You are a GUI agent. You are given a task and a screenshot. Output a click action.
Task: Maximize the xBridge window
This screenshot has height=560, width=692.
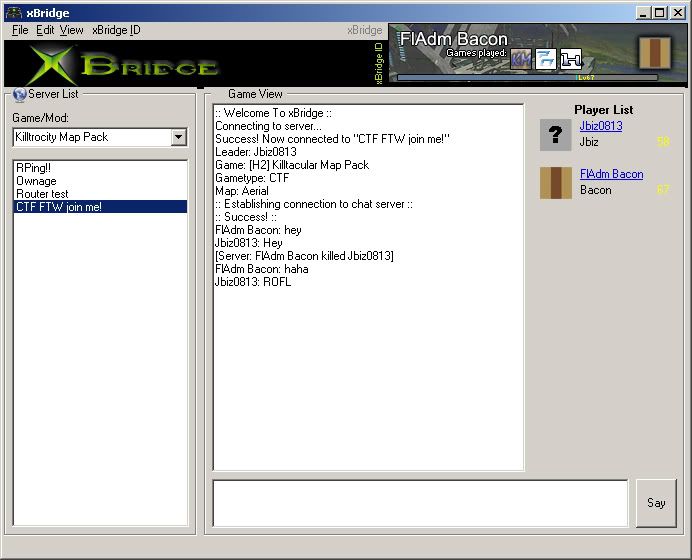pos(660,13)
